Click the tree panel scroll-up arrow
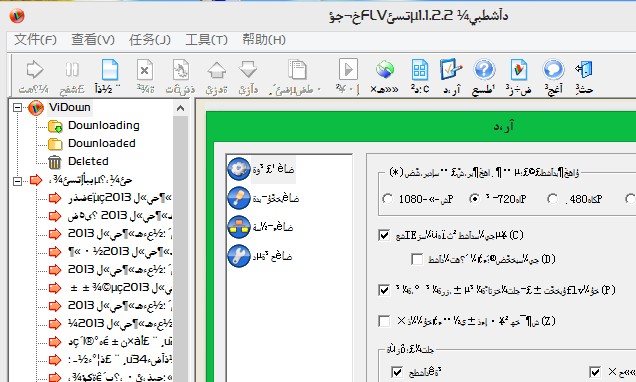Image resolution: width=636 pixels, height=382 pixels. [x=180, y=108]
